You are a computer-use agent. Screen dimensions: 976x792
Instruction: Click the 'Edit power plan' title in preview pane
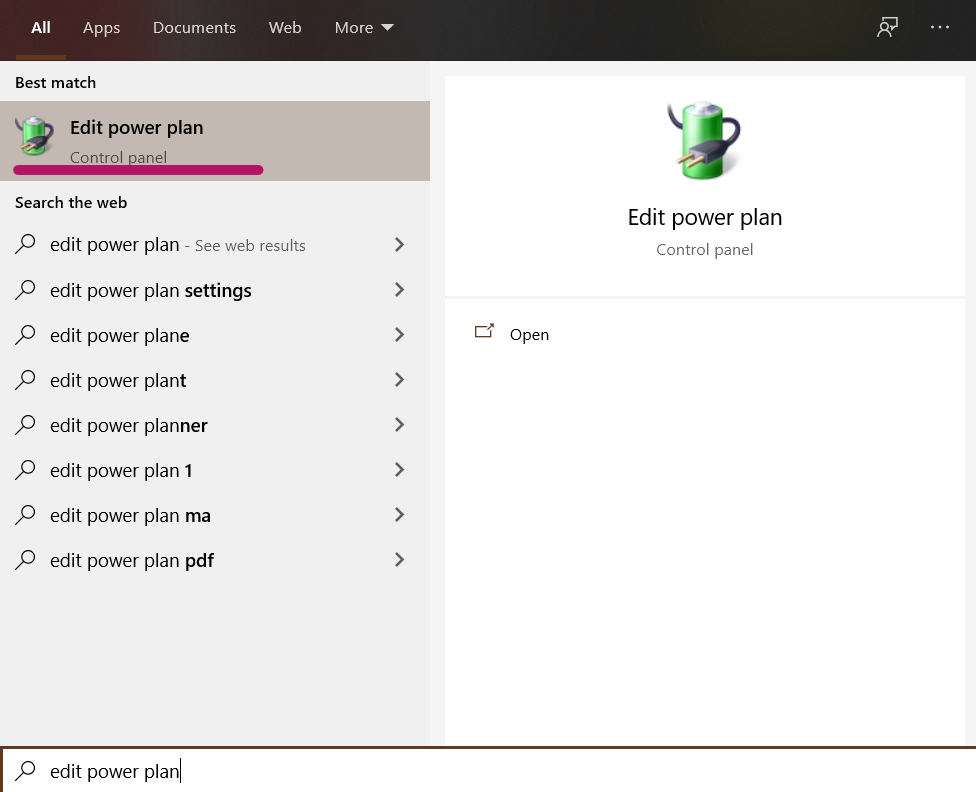click(705, 217)
